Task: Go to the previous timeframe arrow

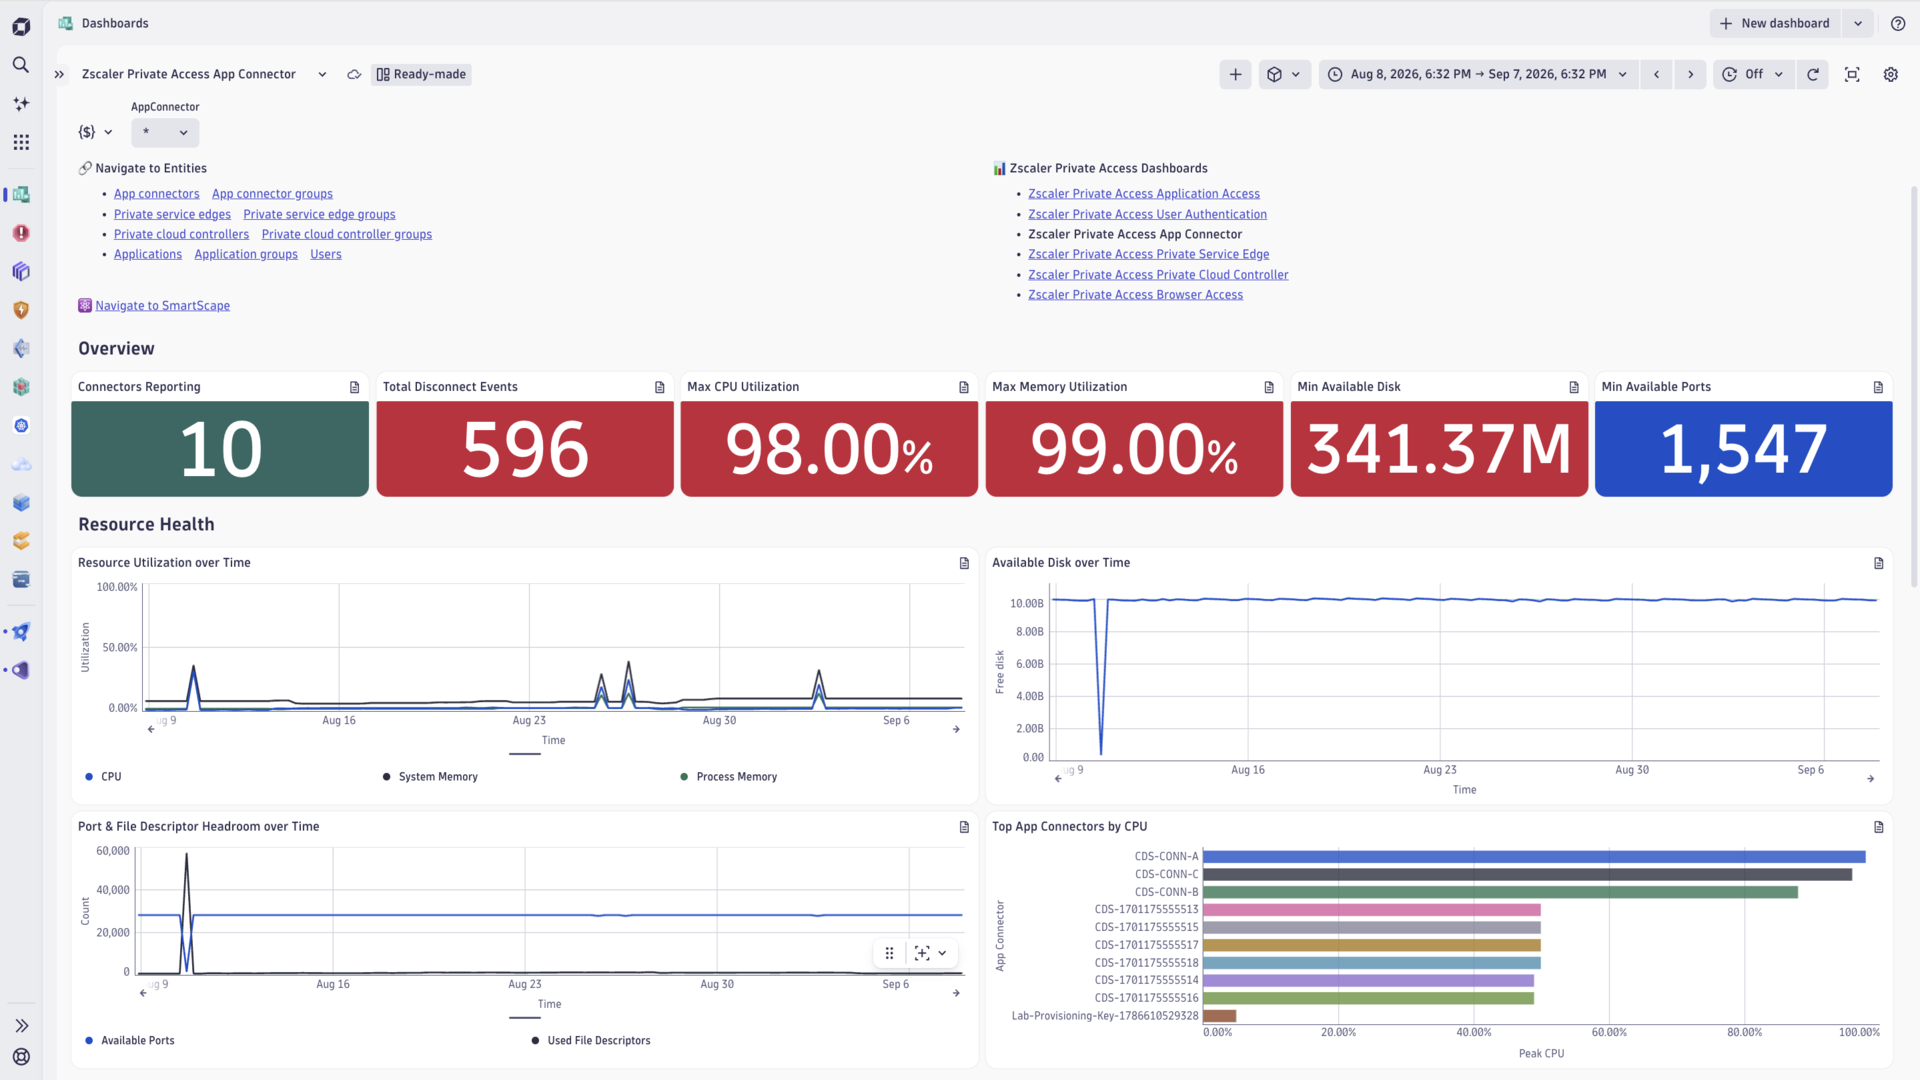Action: click(x=1657, y=74)
